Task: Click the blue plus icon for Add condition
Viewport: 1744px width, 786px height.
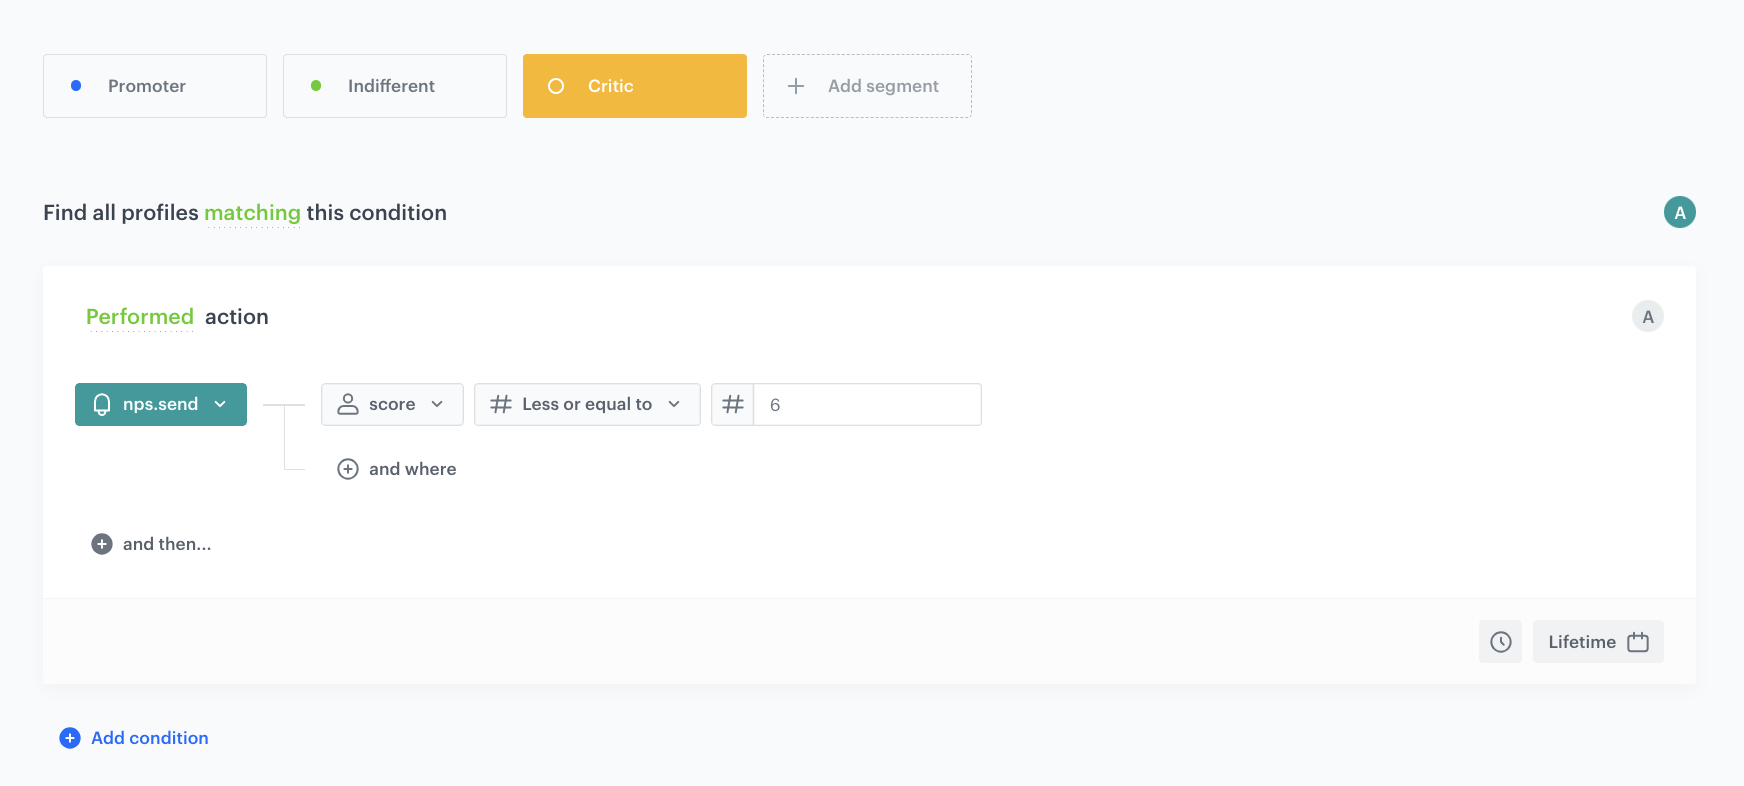Action: 70,738
